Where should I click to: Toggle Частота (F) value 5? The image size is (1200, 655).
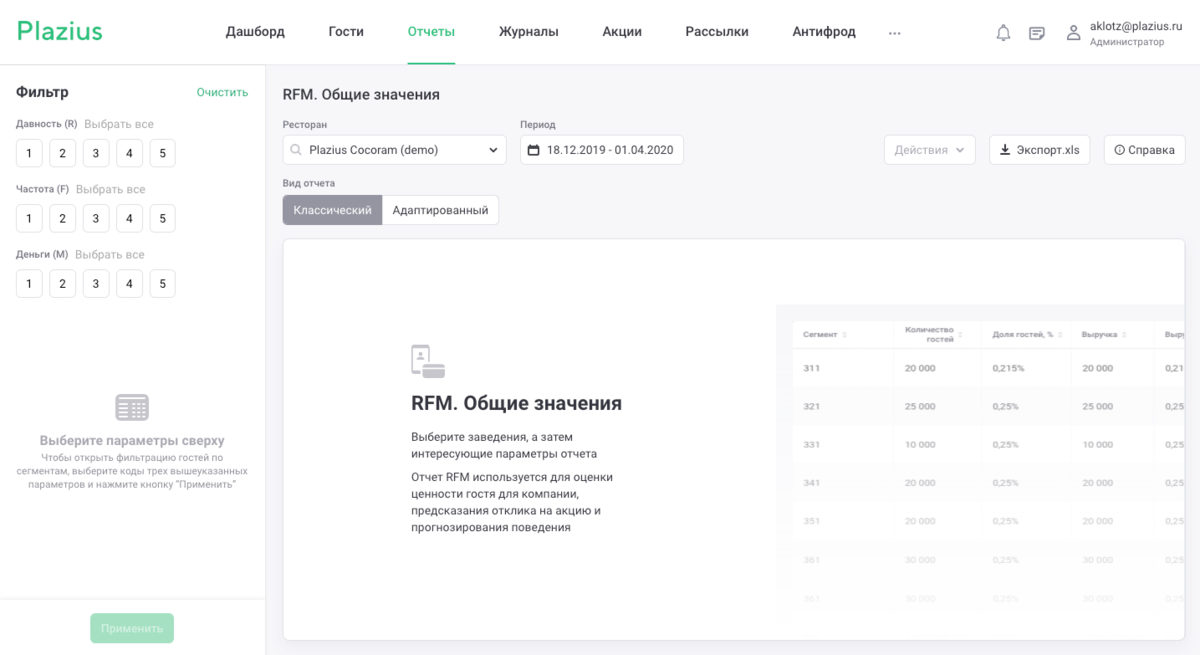162,218
